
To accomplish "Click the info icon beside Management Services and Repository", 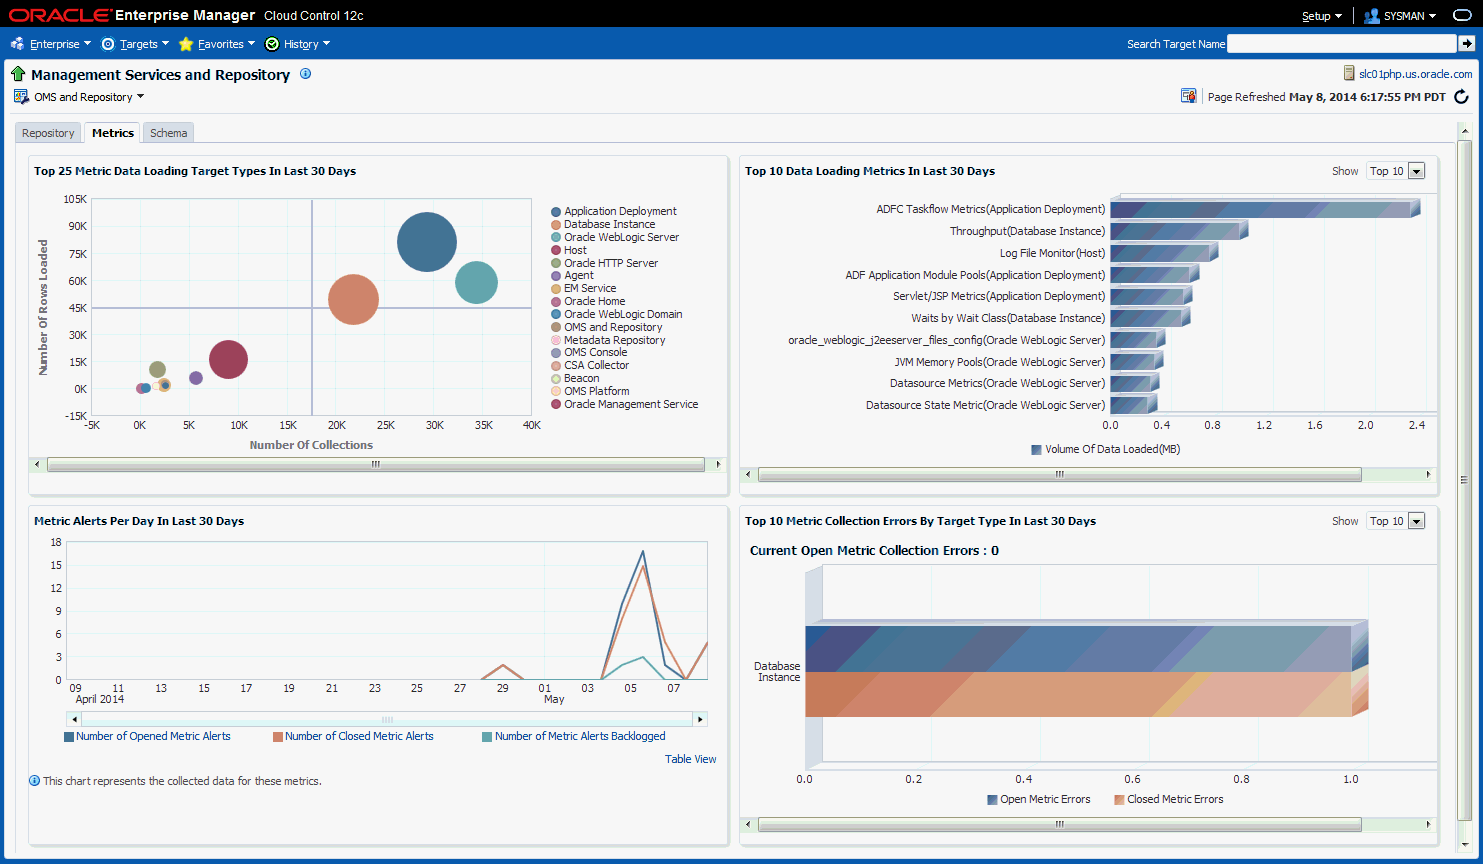I will tap(305, 74).
